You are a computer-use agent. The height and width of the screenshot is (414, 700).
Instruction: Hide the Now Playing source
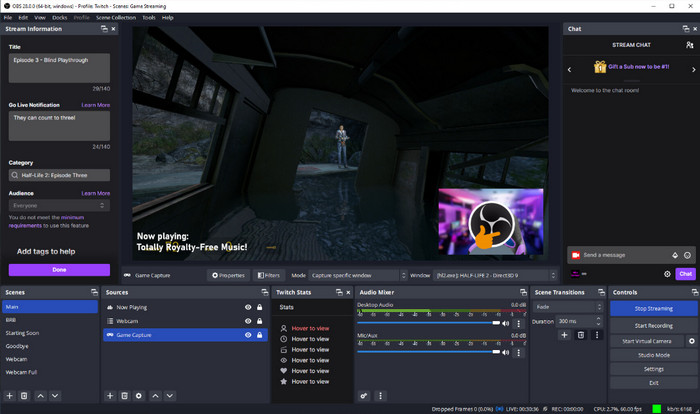pos(247,307)
